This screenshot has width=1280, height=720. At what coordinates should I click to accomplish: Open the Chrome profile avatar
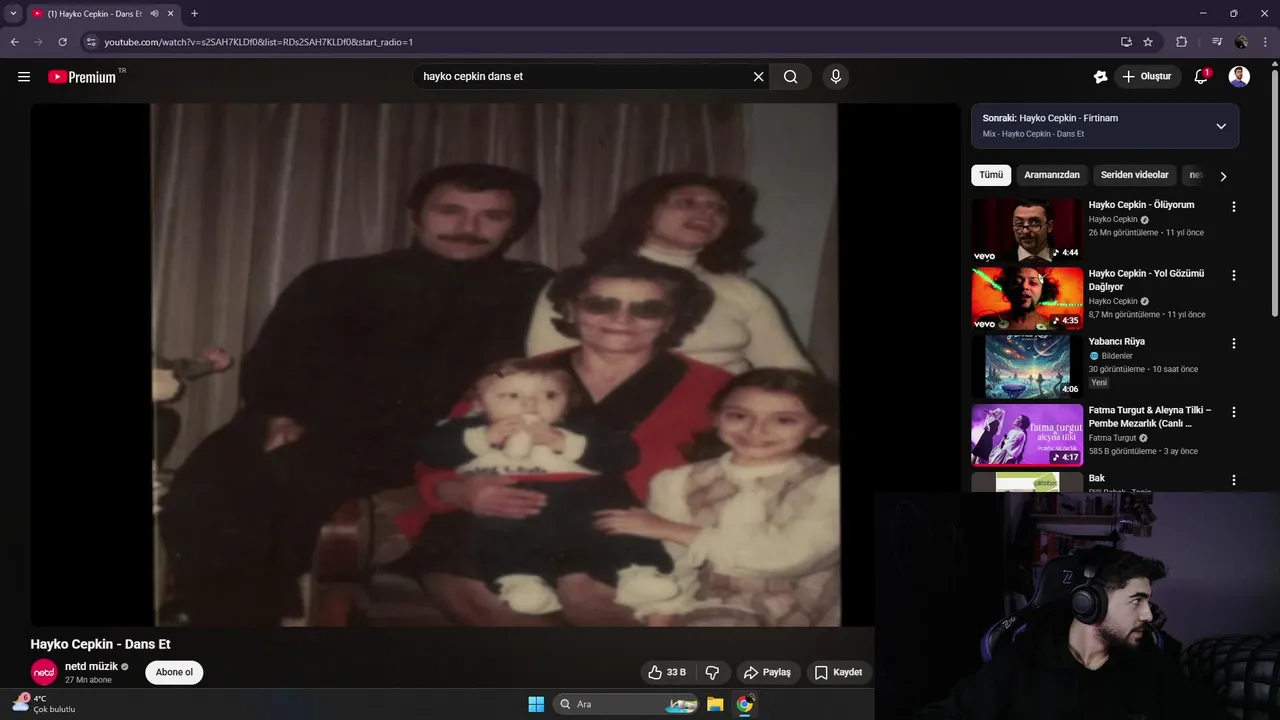1241,42
